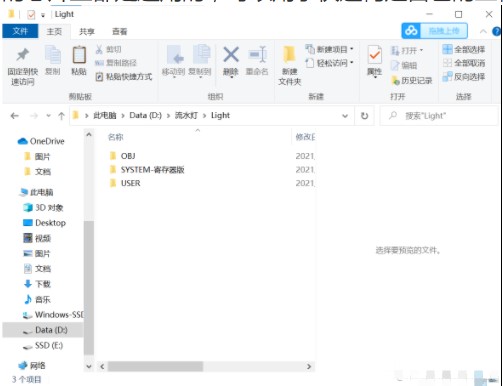The height and width of the screenshot is (386, 503).
Task: Select Pictures under OneDrive
Action: click(x=37, y=157)
